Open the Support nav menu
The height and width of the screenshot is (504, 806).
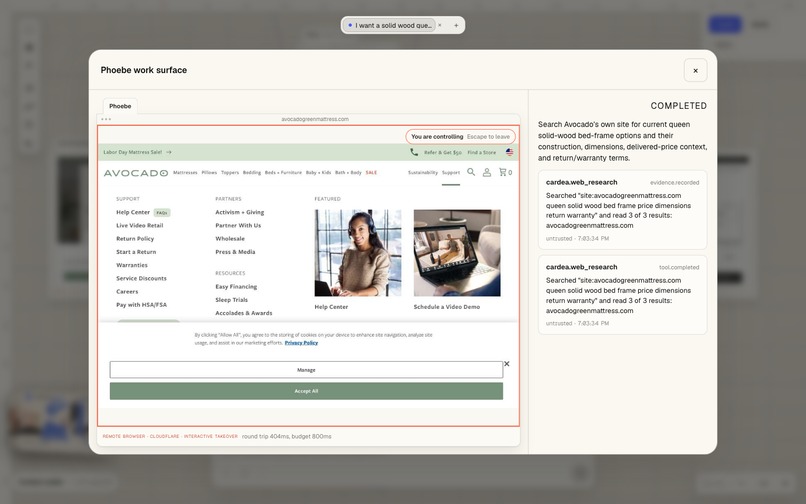(x=451, y=173)
